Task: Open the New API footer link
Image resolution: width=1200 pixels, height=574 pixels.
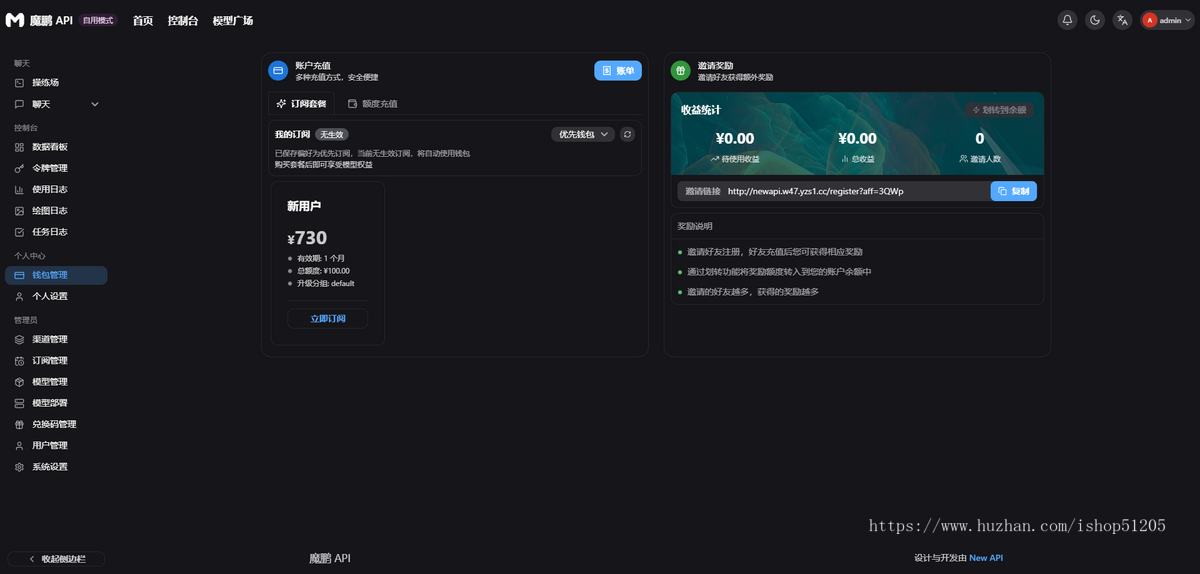Action: point(986,558)
